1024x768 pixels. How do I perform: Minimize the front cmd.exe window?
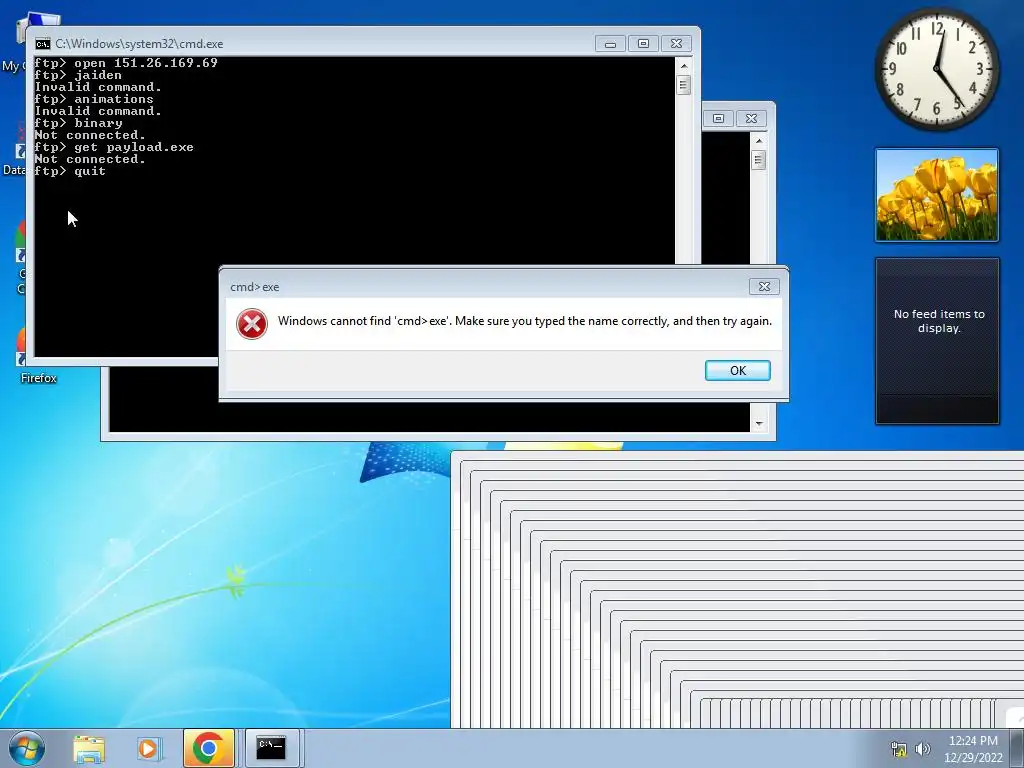pos(610,44)
